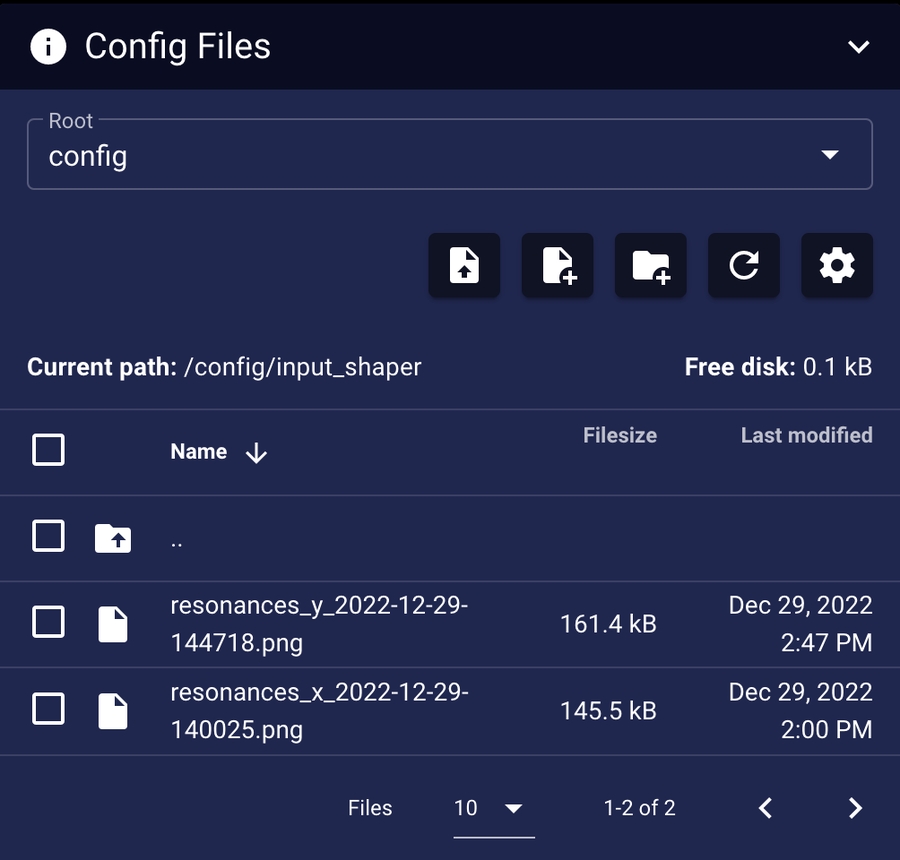Click the Create Directory folder icon

click(651, 266)
